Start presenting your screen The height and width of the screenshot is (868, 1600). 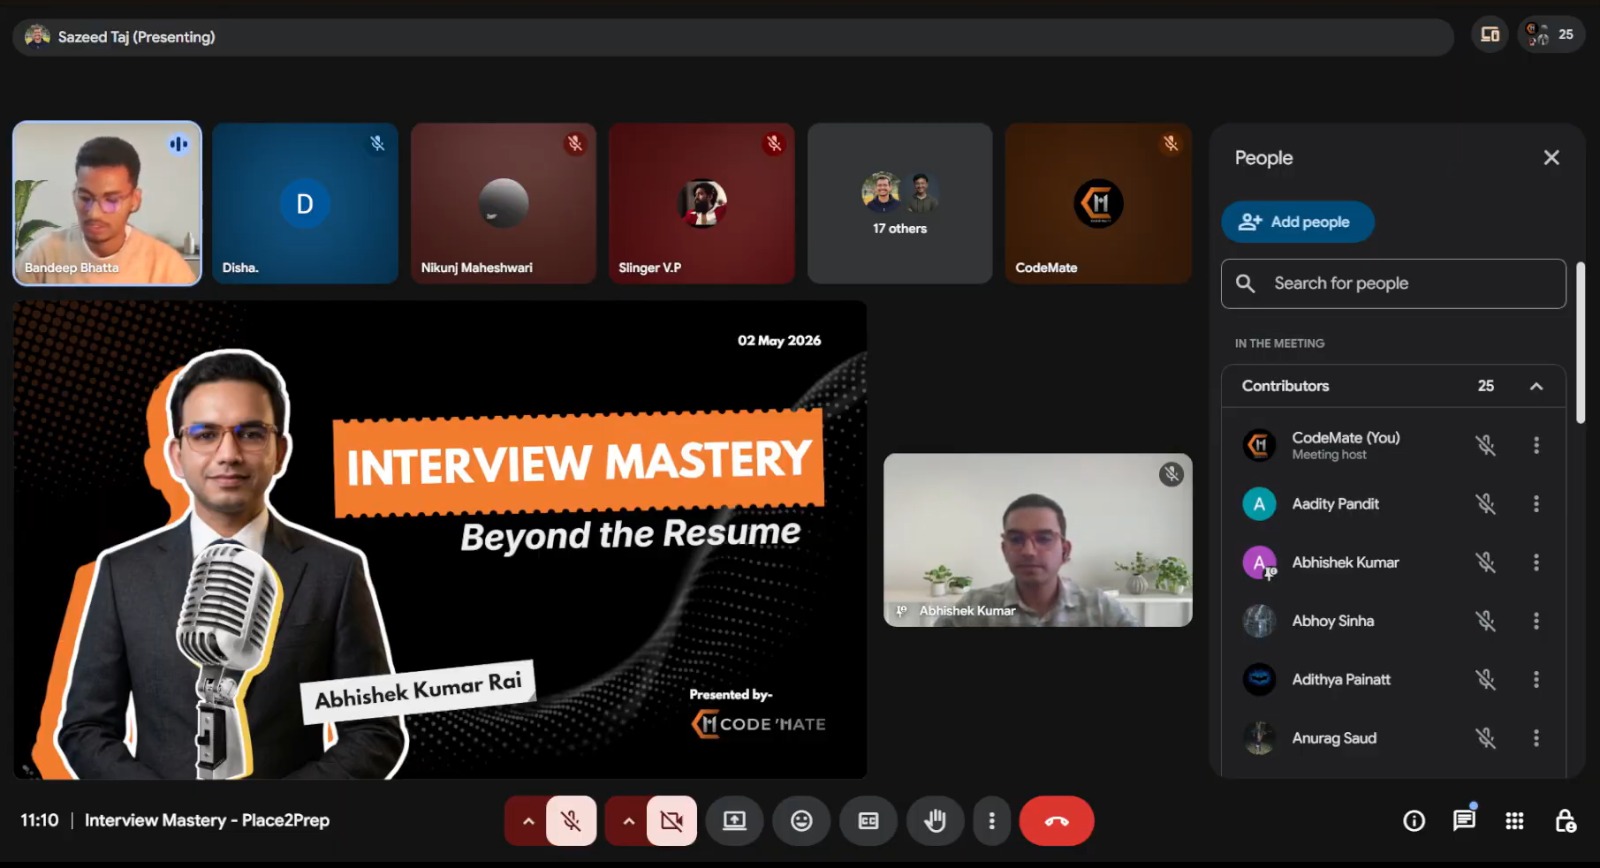735,821
